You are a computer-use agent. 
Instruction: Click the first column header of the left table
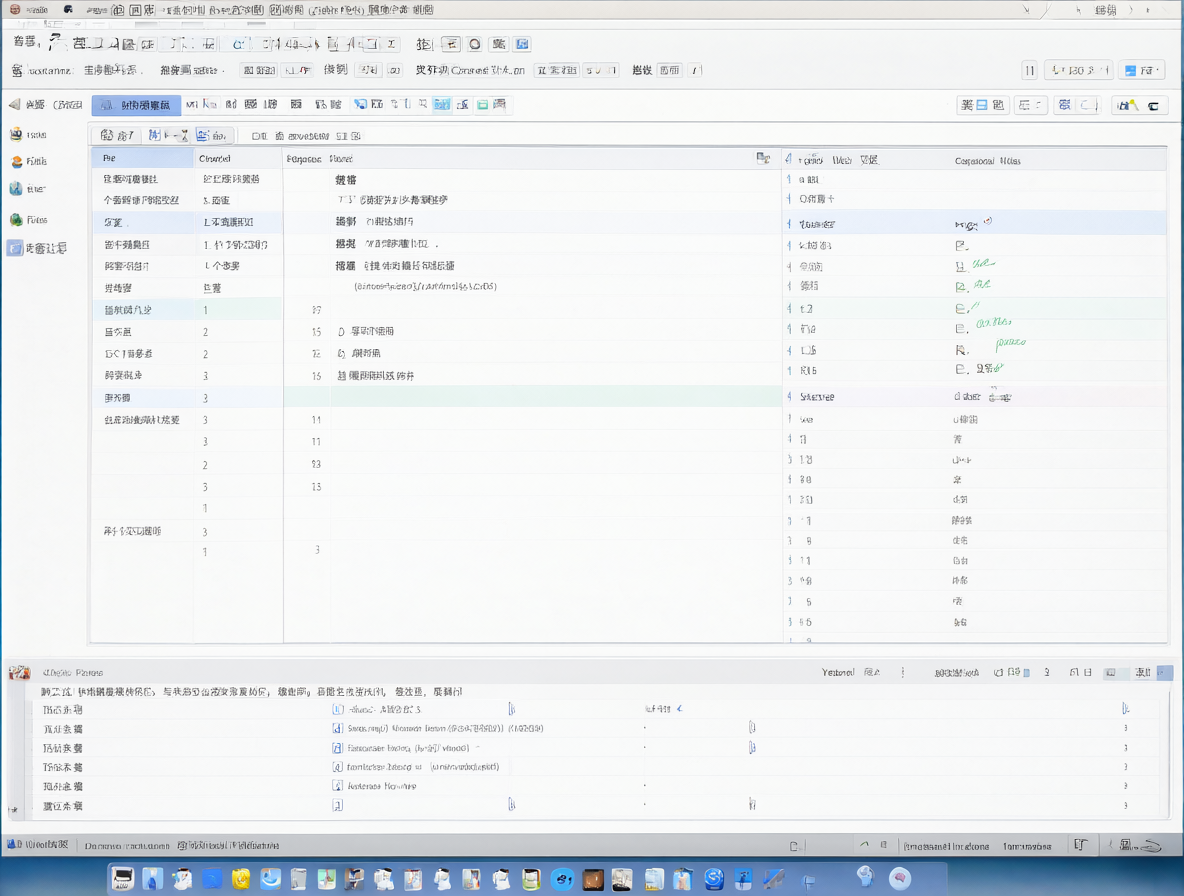click(x=143, y=159)
